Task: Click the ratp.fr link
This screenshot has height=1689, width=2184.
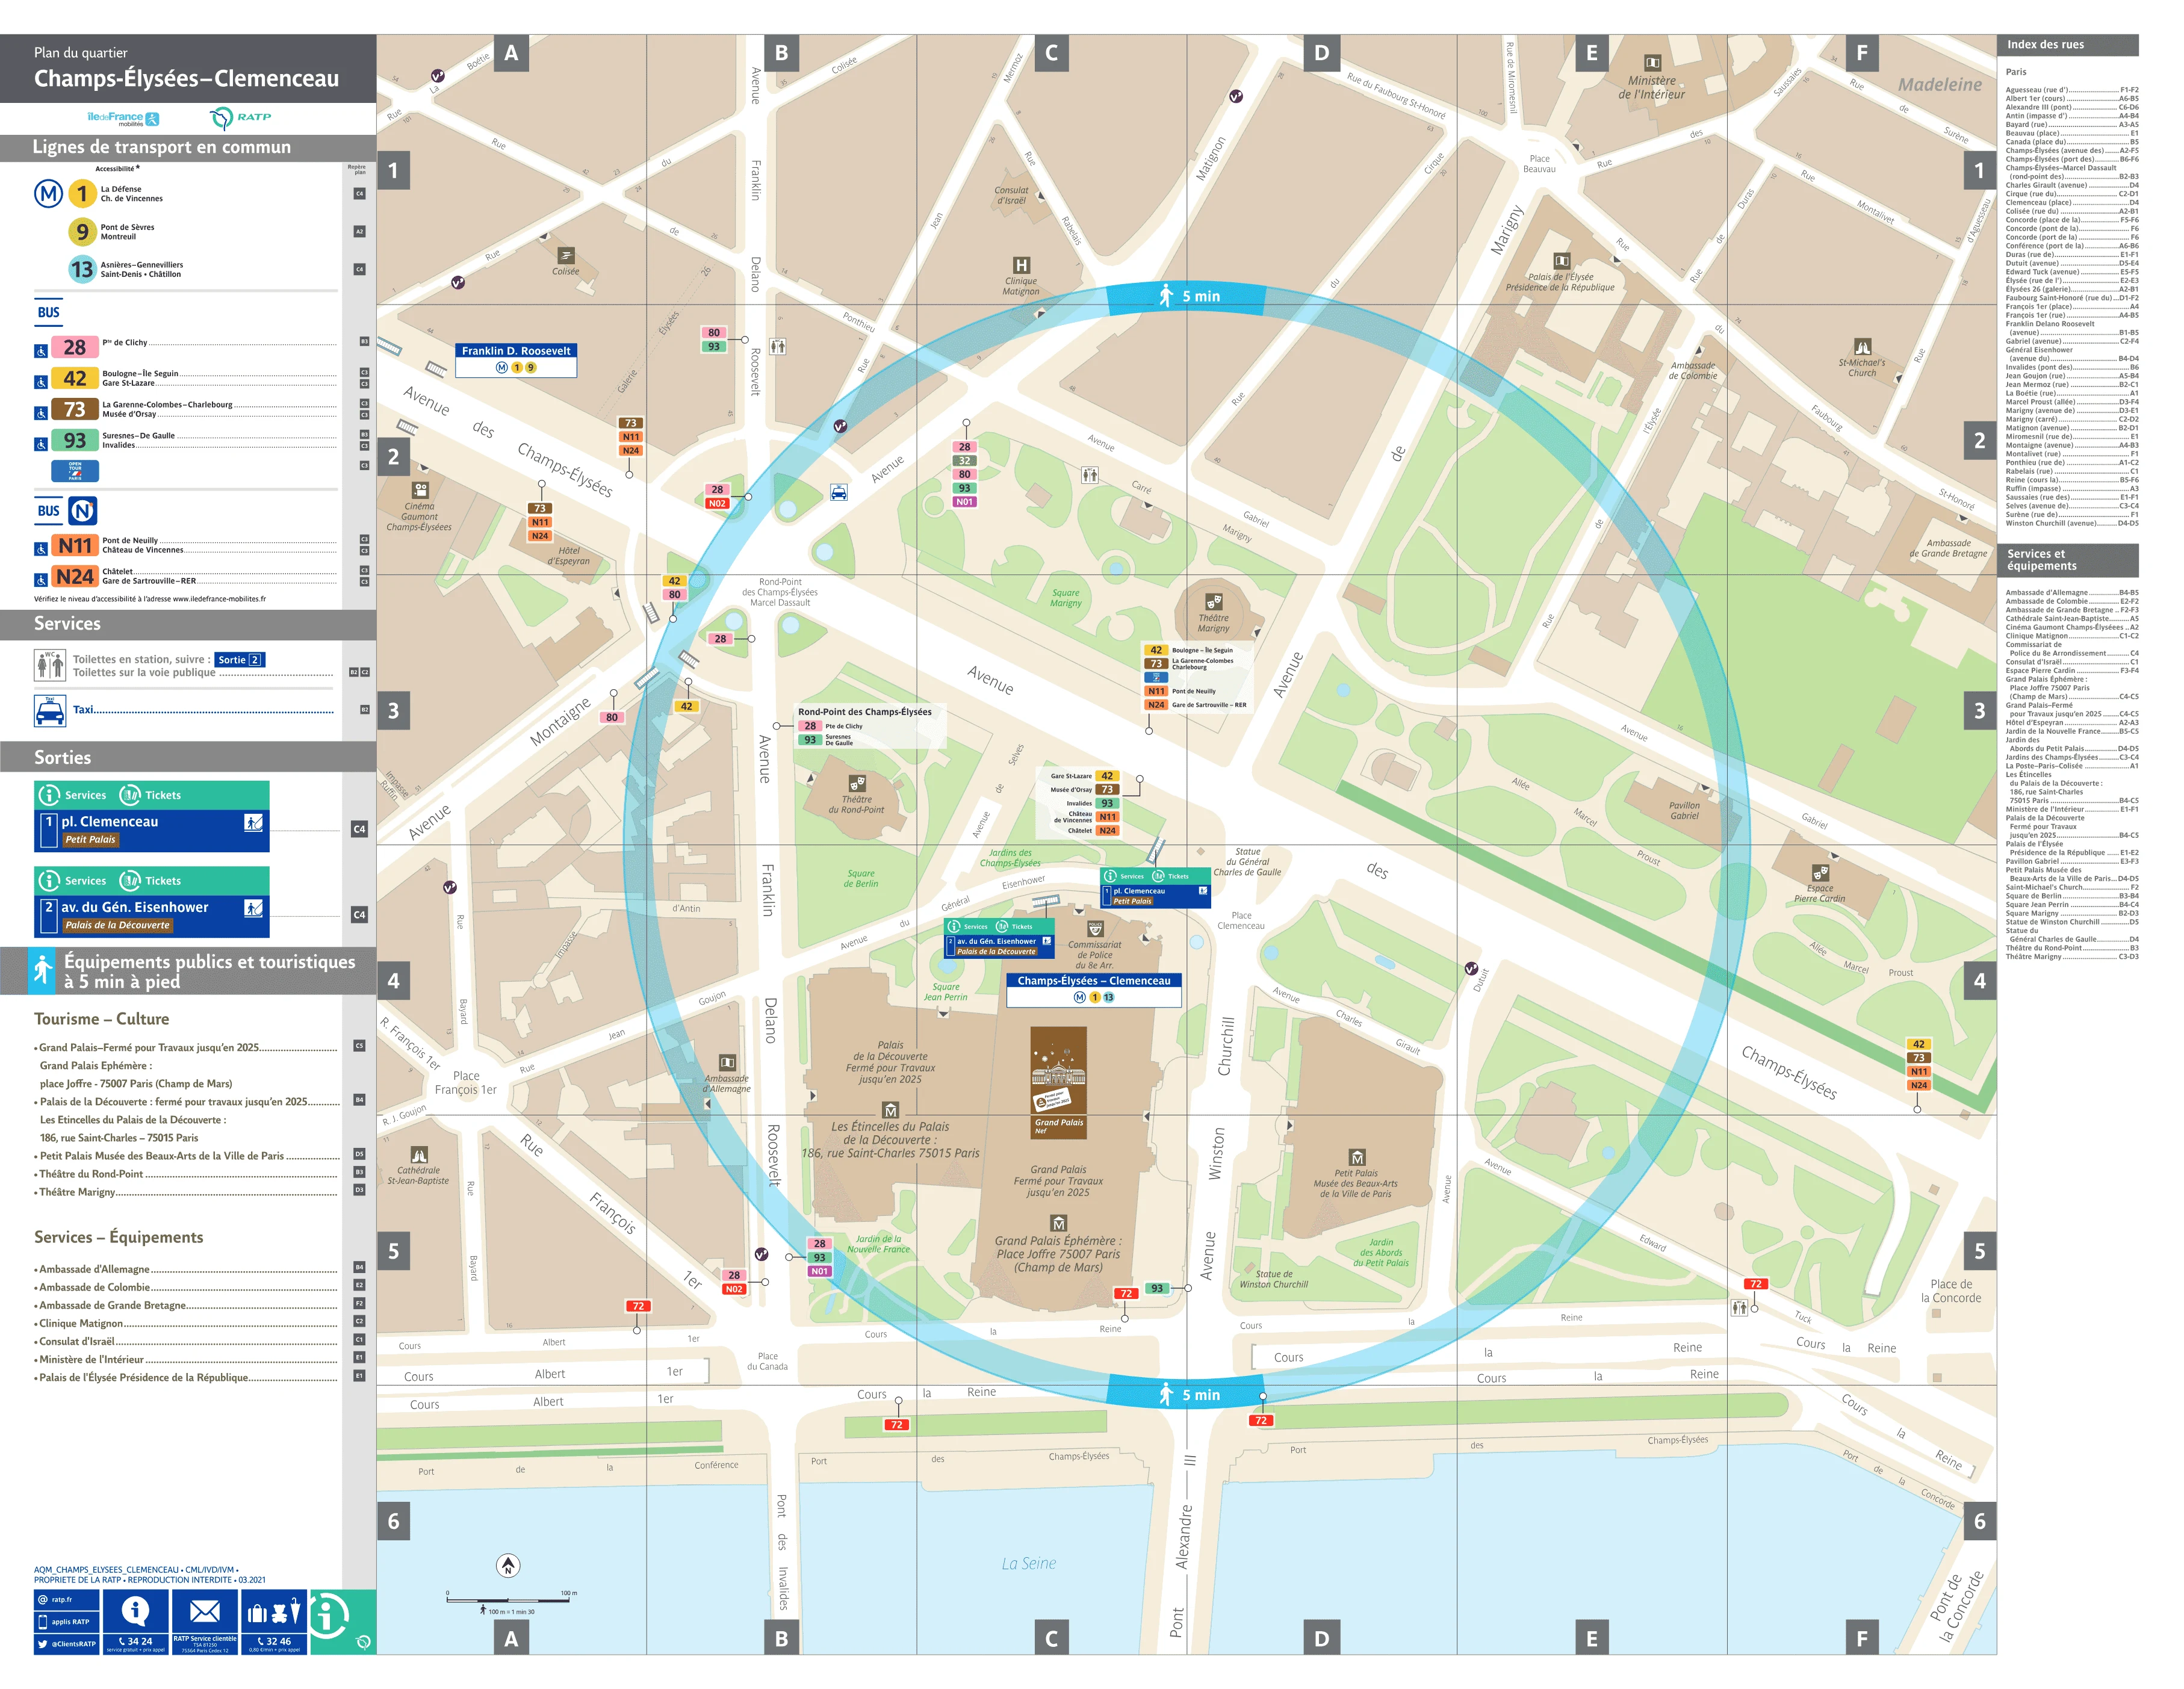Action: pos(66,1599)
